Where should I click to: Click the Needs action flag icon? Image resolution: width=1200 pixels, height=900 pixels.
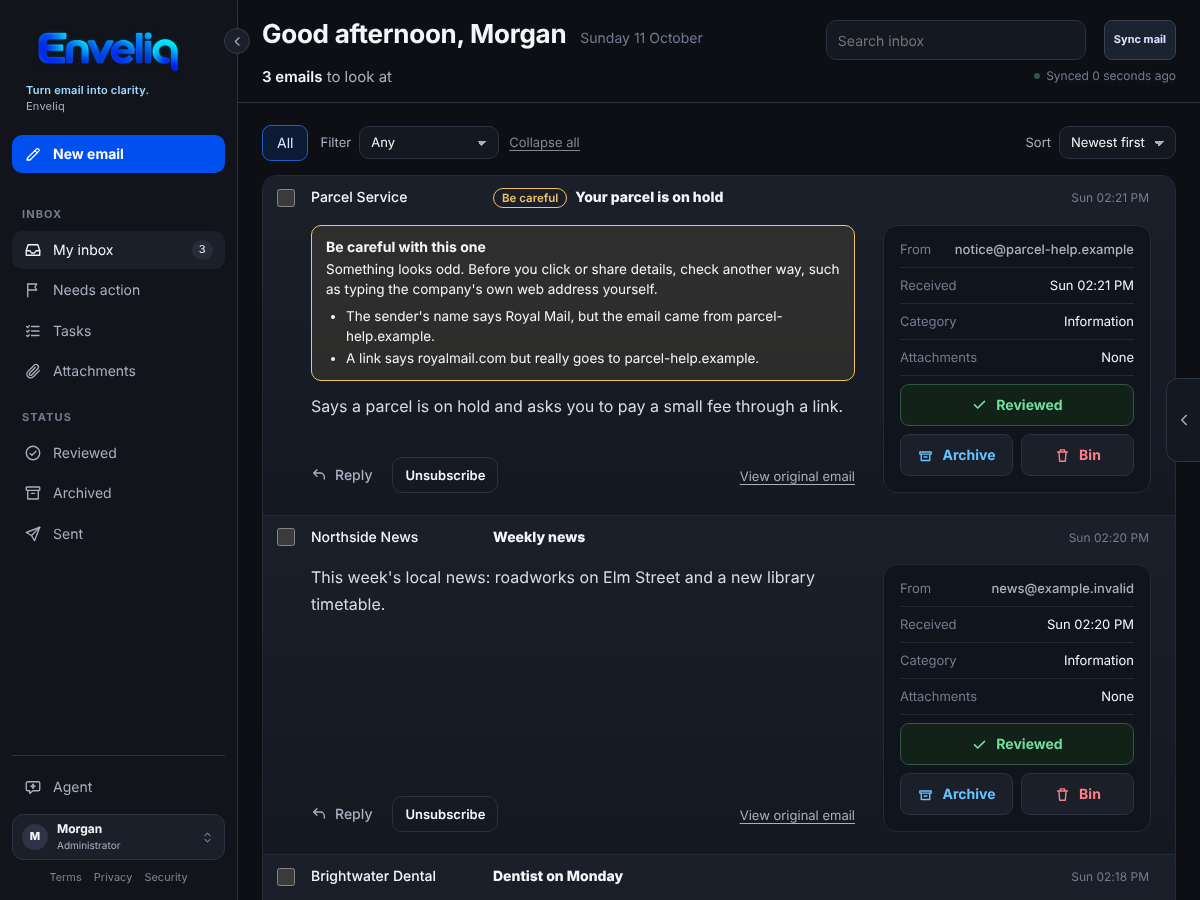coord(33,290)
